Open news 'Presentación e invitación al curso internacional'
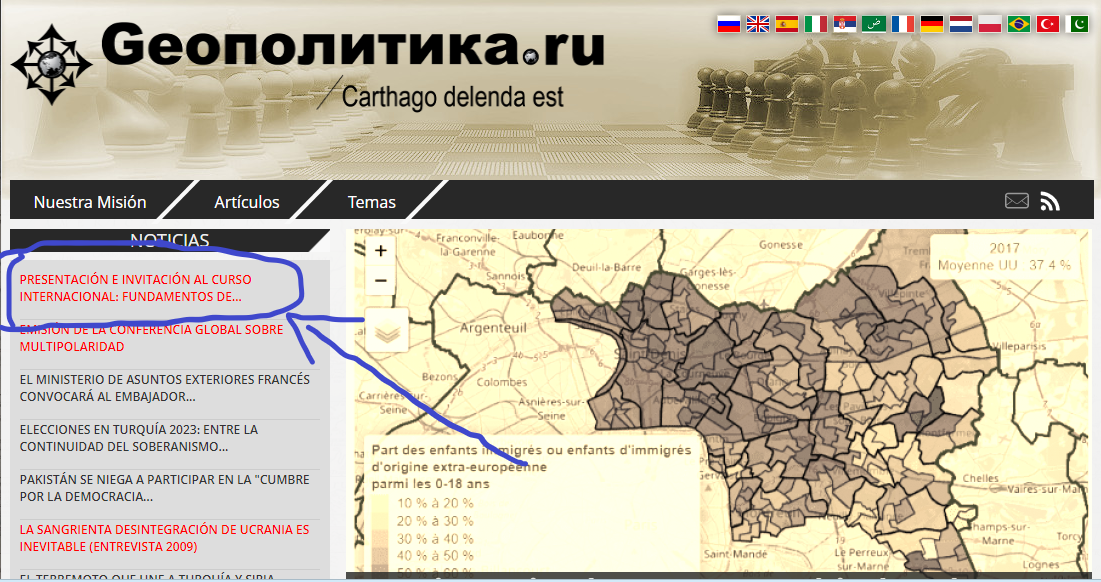Image resolution: width=1101 pixels, height=582 pixels. click(x=136, y=288)
